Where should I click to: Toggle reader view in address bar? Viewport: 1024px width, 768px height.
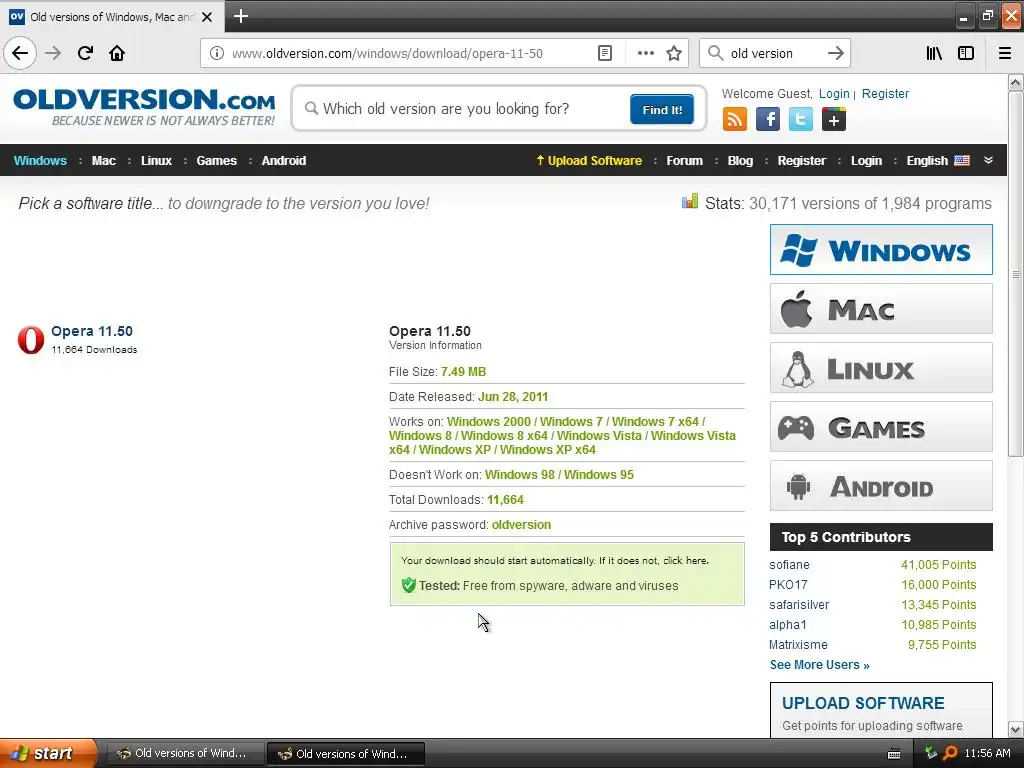point(605,53)
